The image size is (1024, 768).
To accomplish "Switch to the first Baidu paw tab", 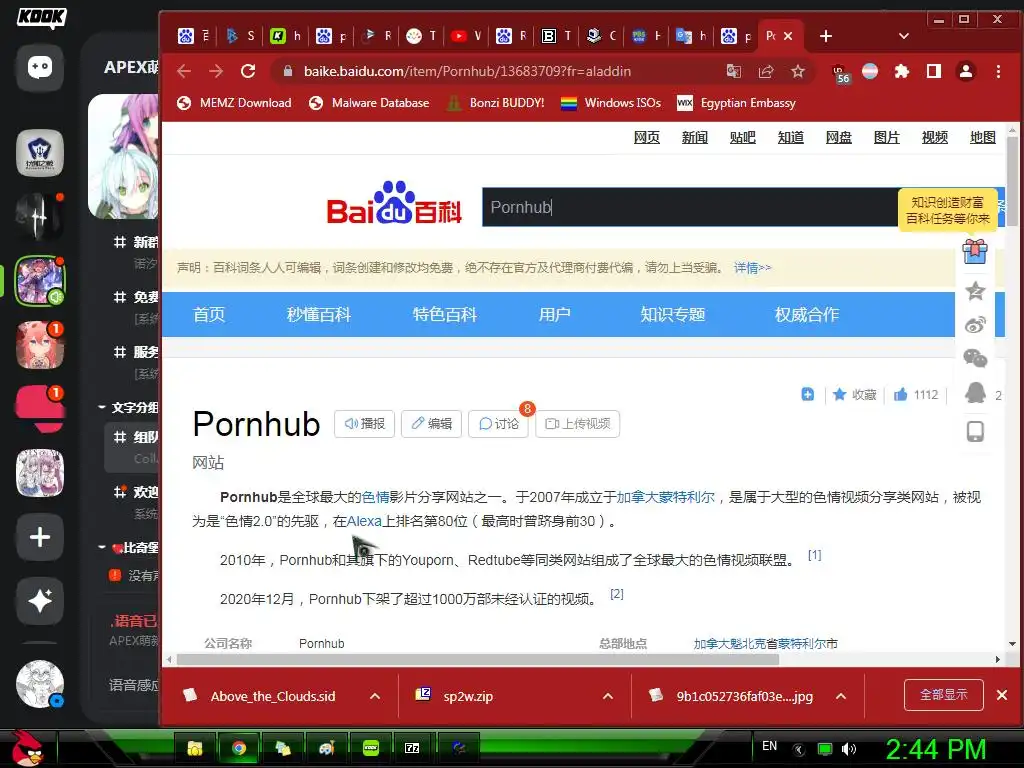I will [193, 36].
